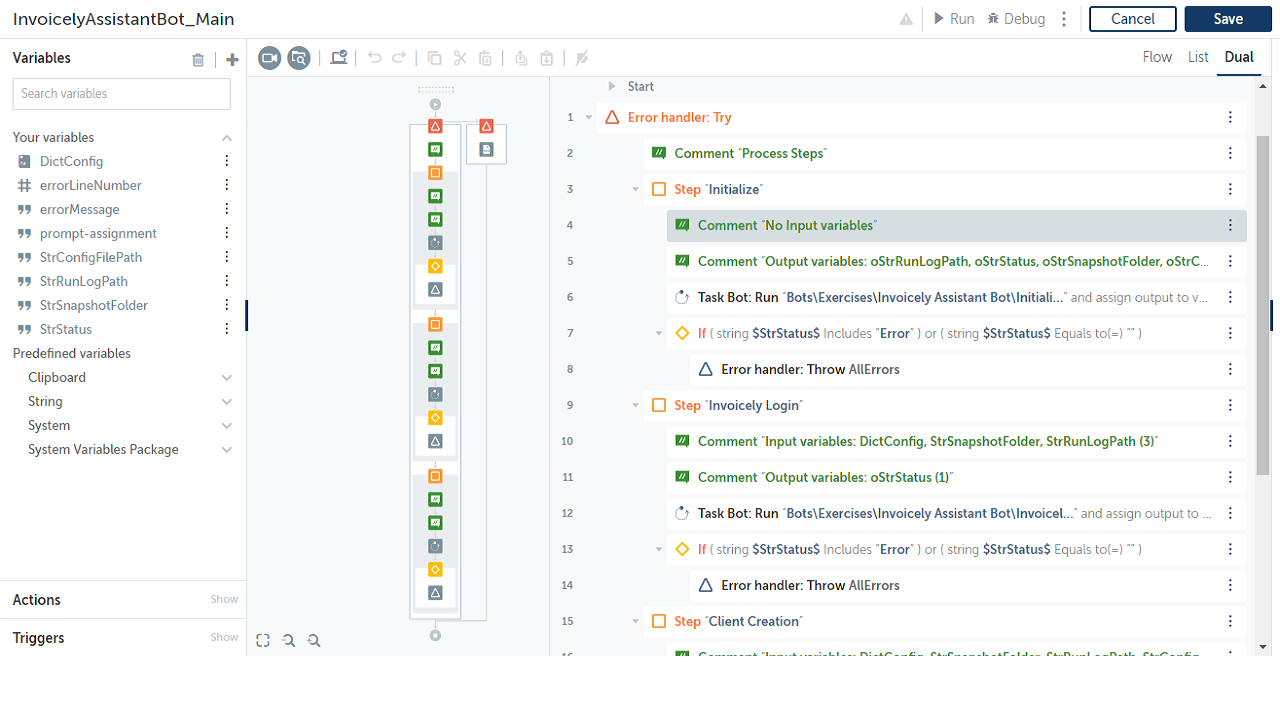Click the Start recording camera icon

pyautogui.click(x=269, y=58)
